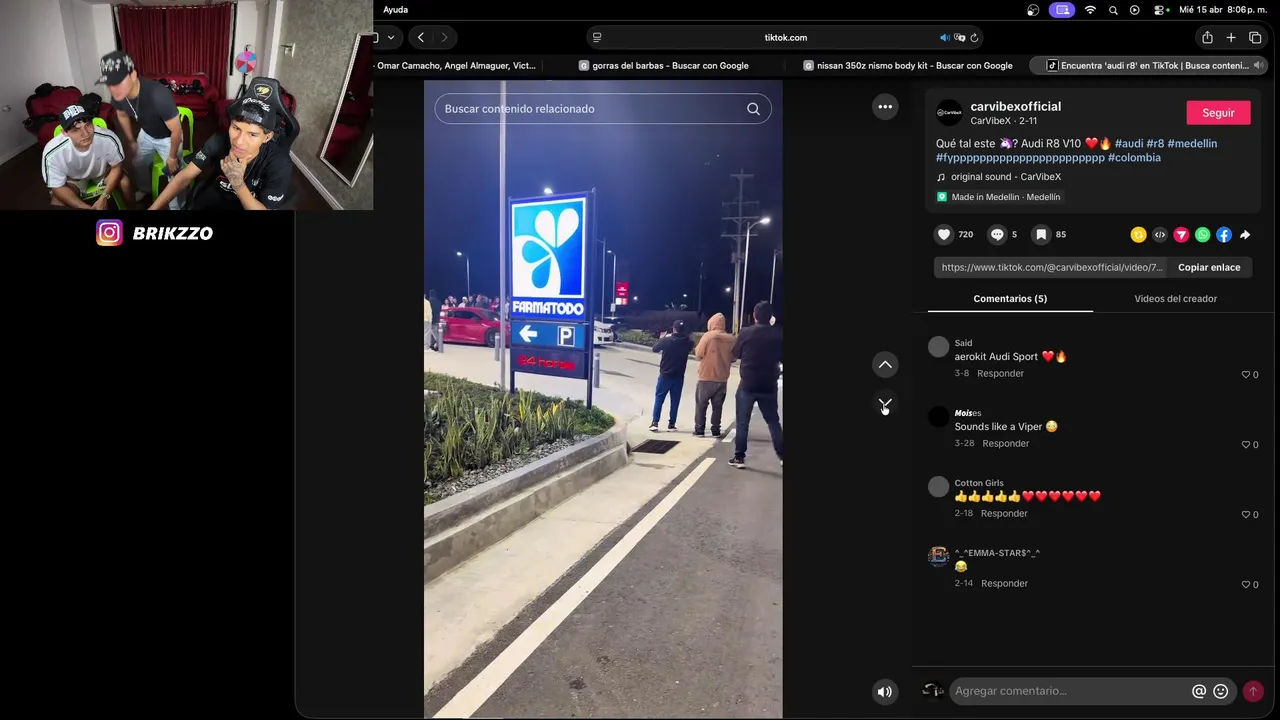The width and height of the screenshot is (1280, 720).
Task: Open the comments bubble icon showing 5
Action: (997, 234)
